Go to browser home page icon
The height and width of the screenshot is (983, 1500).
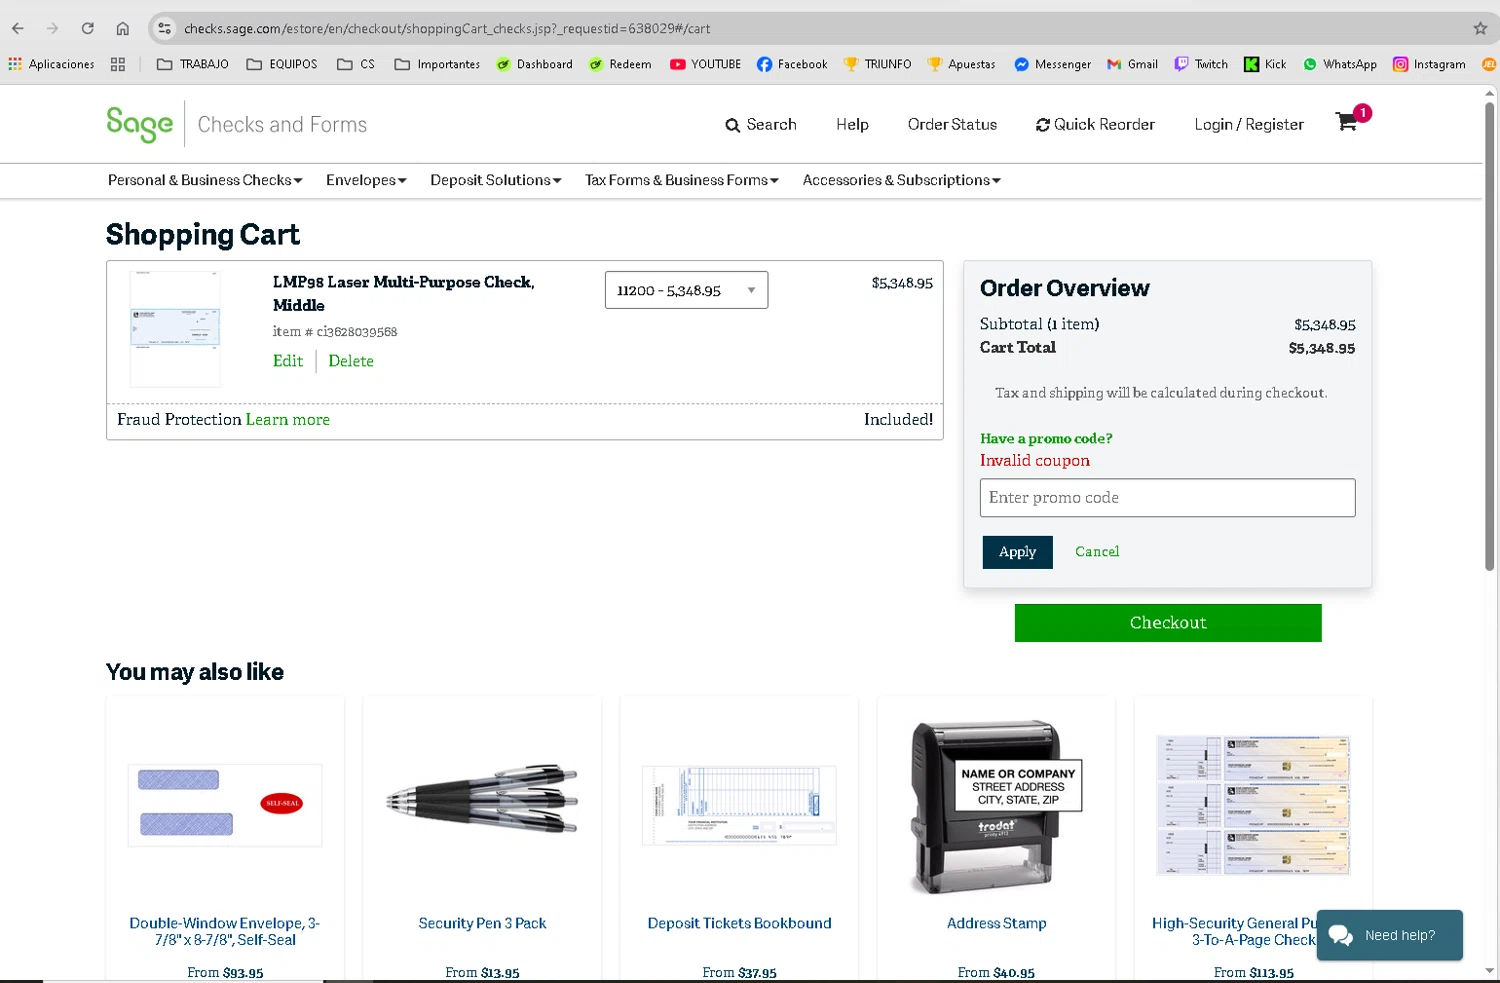(122, 28)
